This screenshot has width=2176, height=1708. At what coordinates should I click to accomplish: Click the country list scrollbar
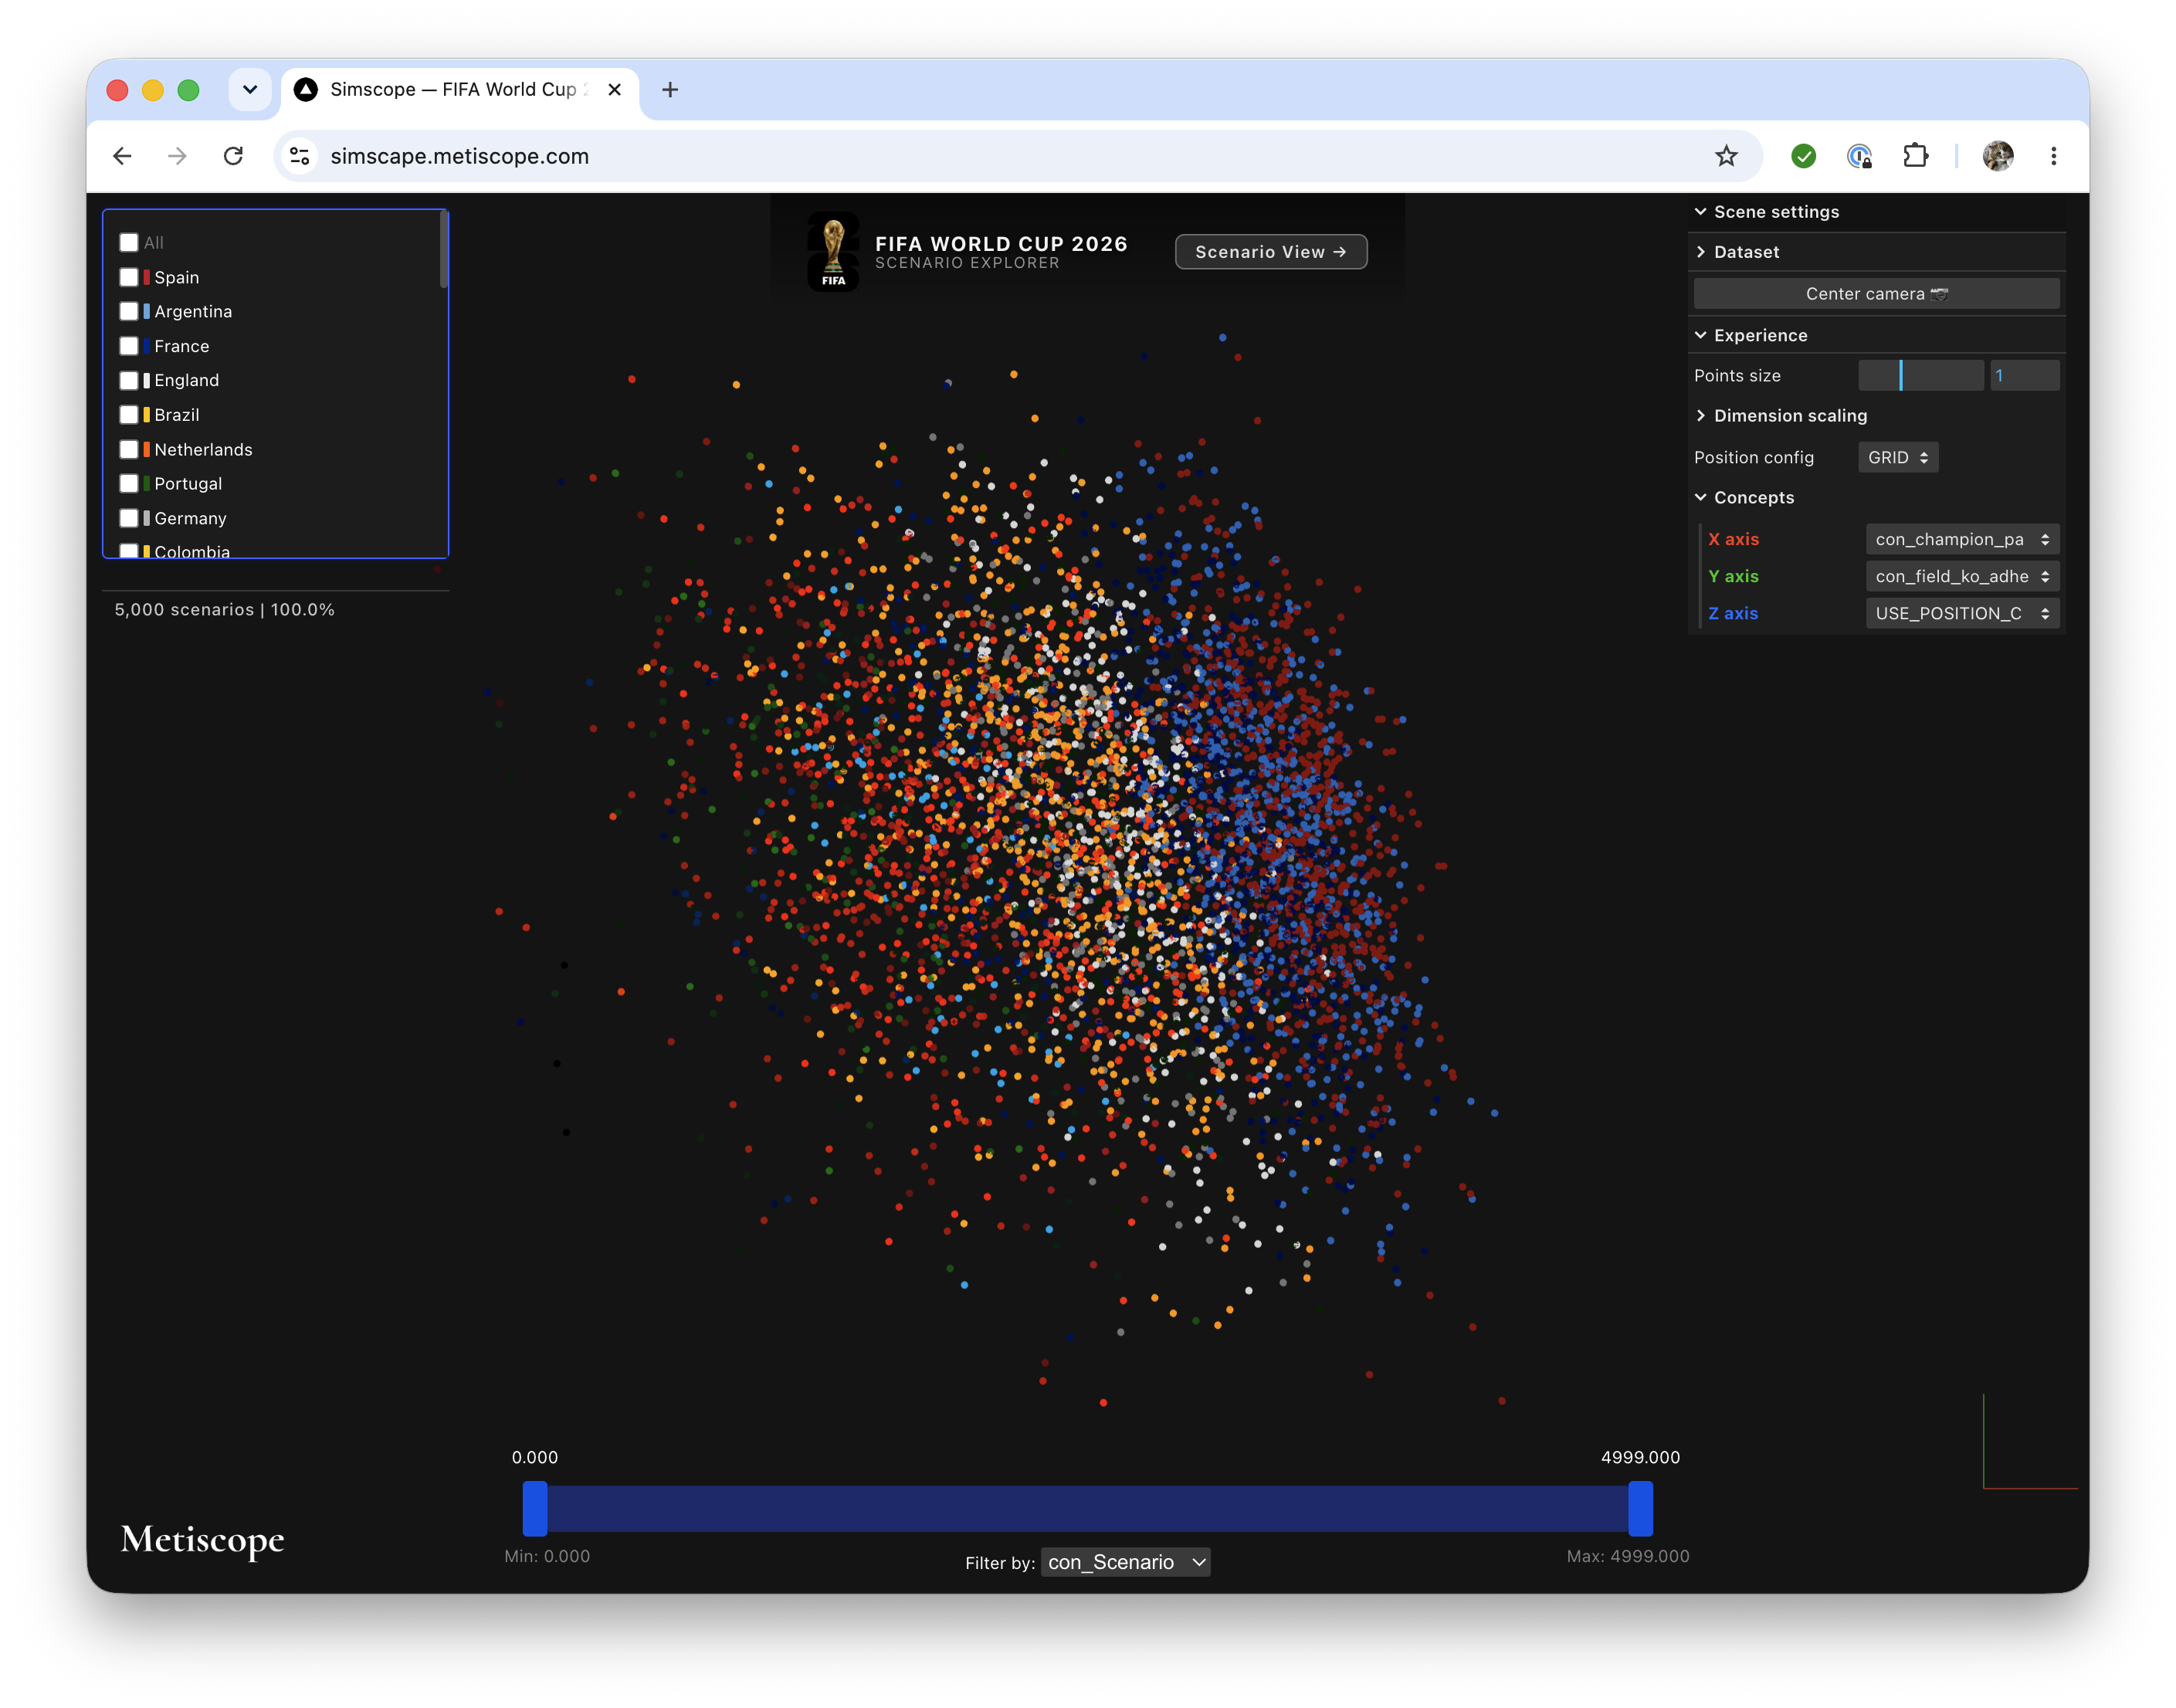(x=443, y=250)
